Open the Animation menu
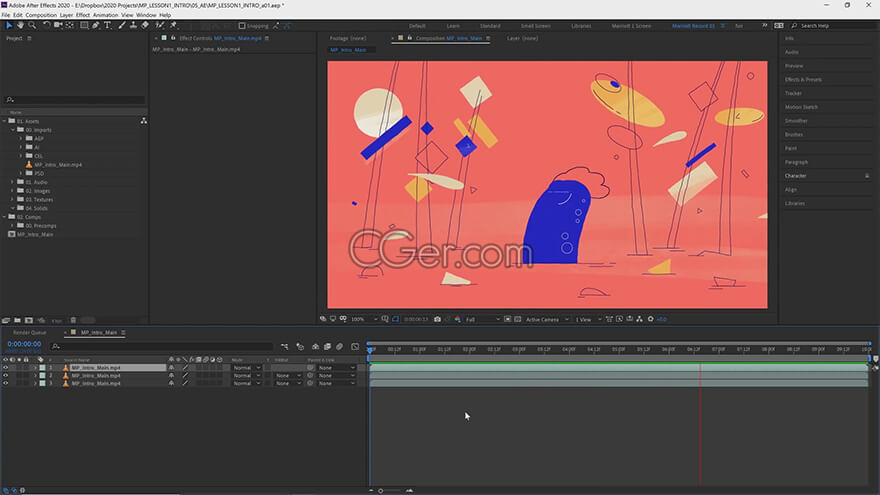 (106, 15)
